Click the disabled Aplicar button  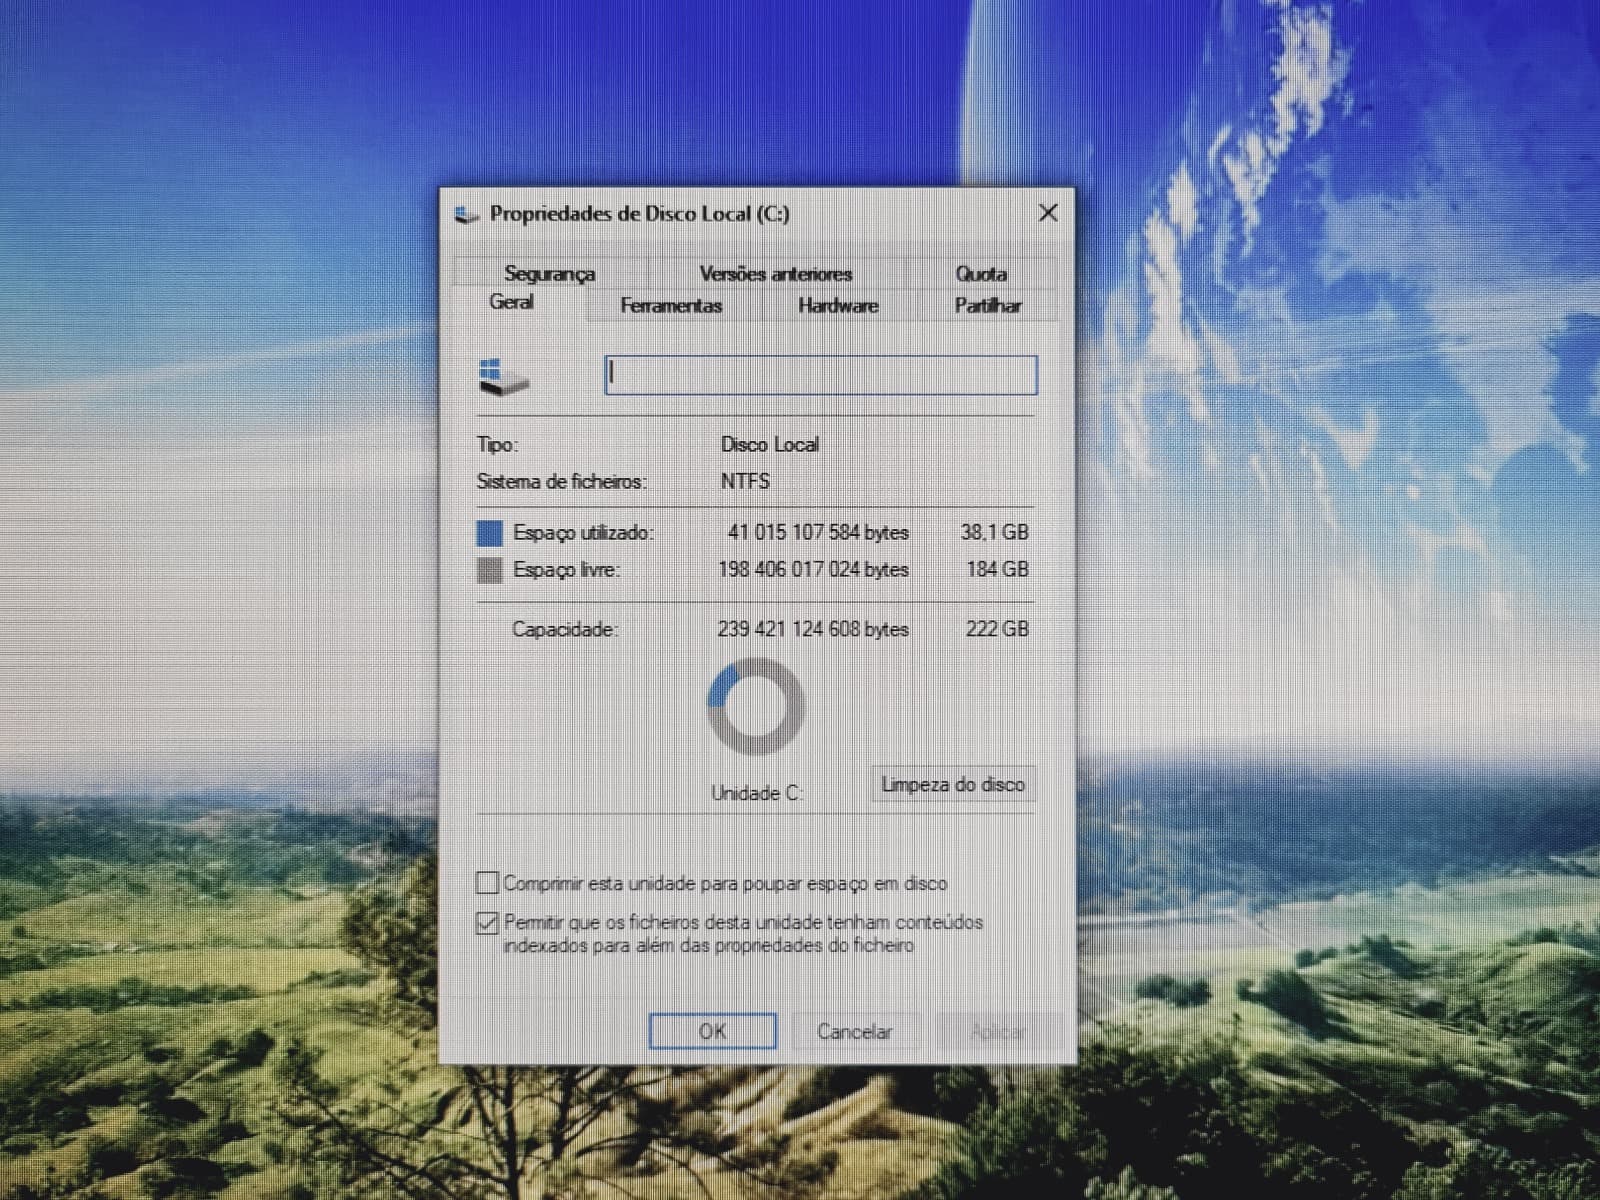pos(998,1031)
